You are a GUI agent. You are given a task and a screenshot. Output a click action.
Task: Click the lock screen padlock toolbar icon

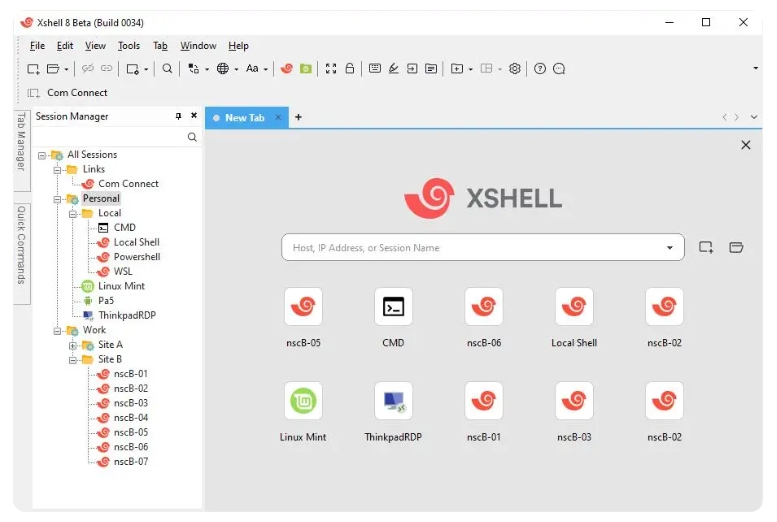pyautogui.click(x=350, y=68)
